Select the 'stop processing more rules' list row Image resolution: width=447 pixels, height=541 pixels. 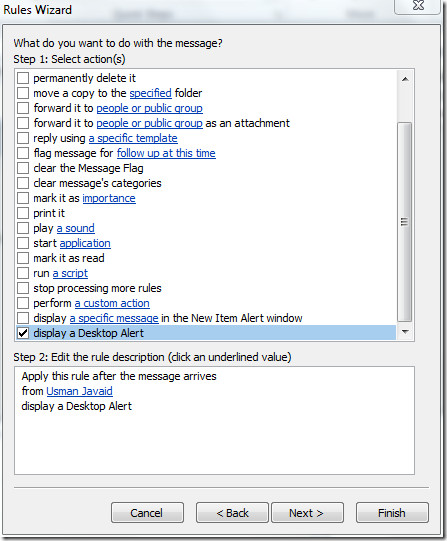click(x=206, y=288)
